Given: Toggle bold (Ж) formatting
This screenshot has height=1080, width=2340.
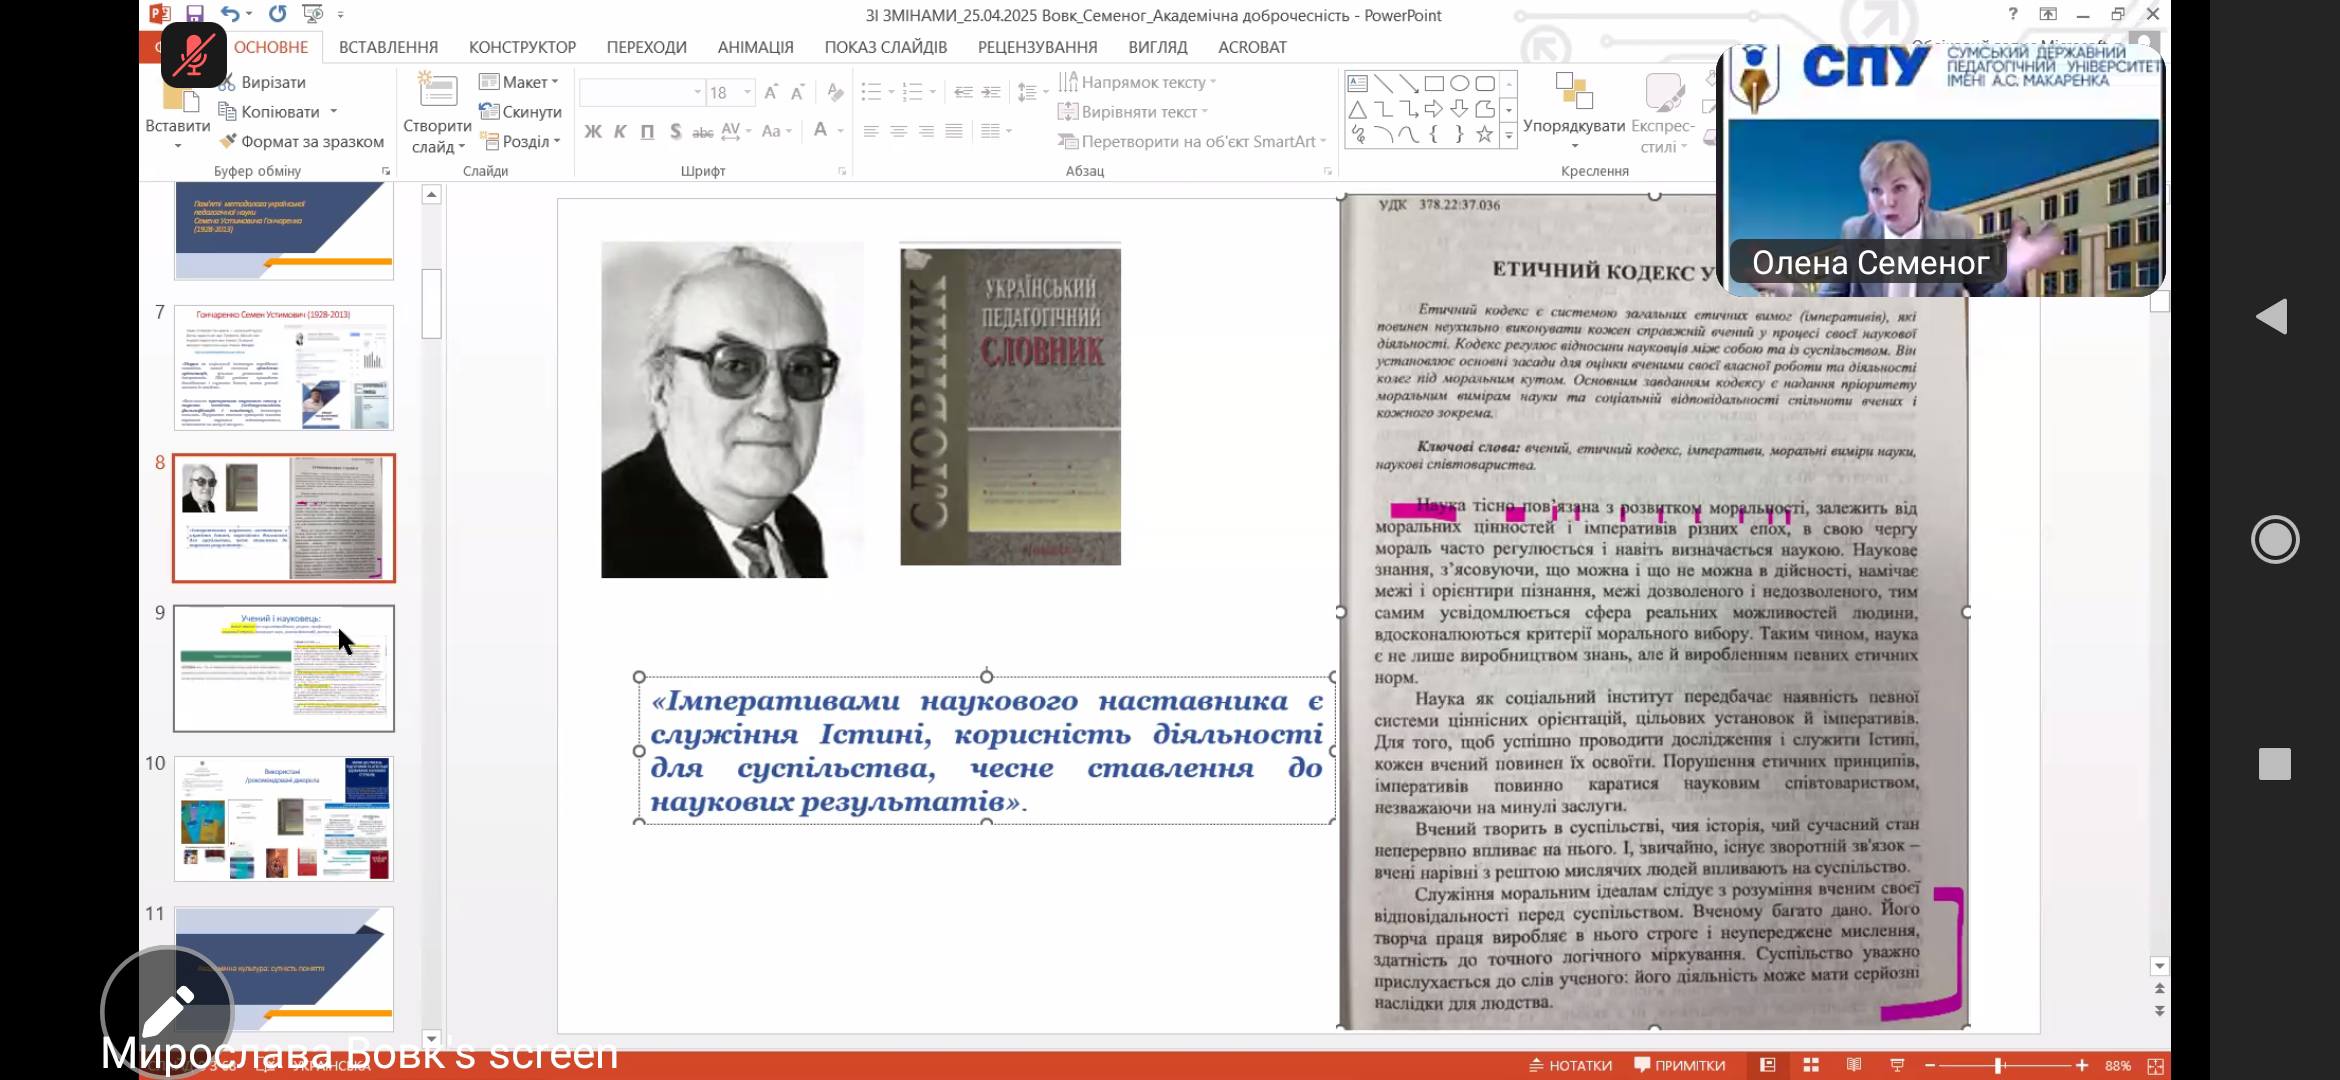Looking at the screenshot, I should point(593,132).
